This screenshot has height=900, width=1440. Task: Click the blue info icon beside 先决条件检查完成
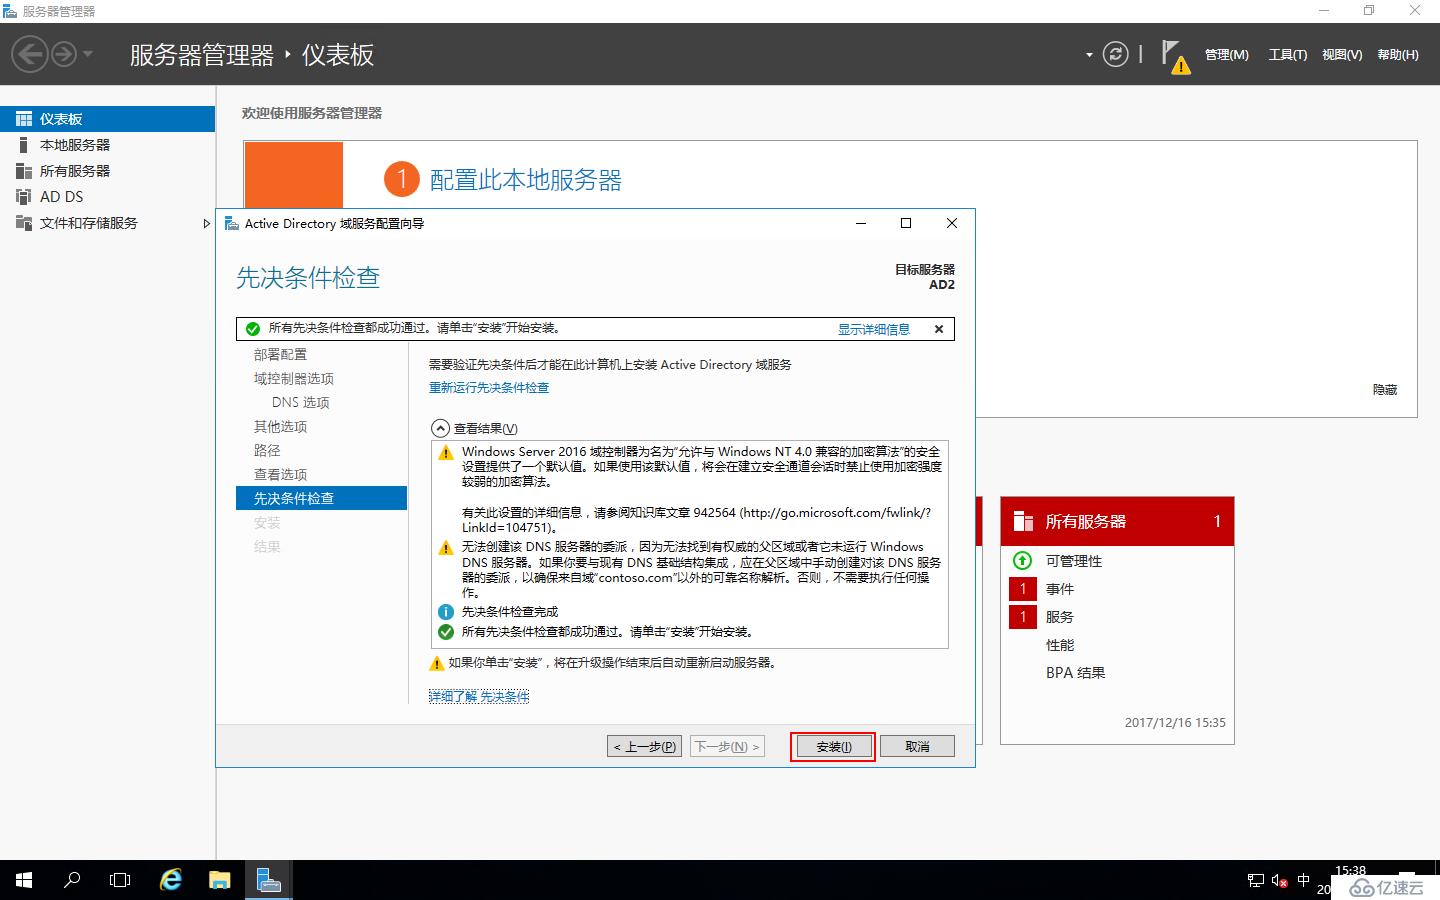[x=446, y=612]
